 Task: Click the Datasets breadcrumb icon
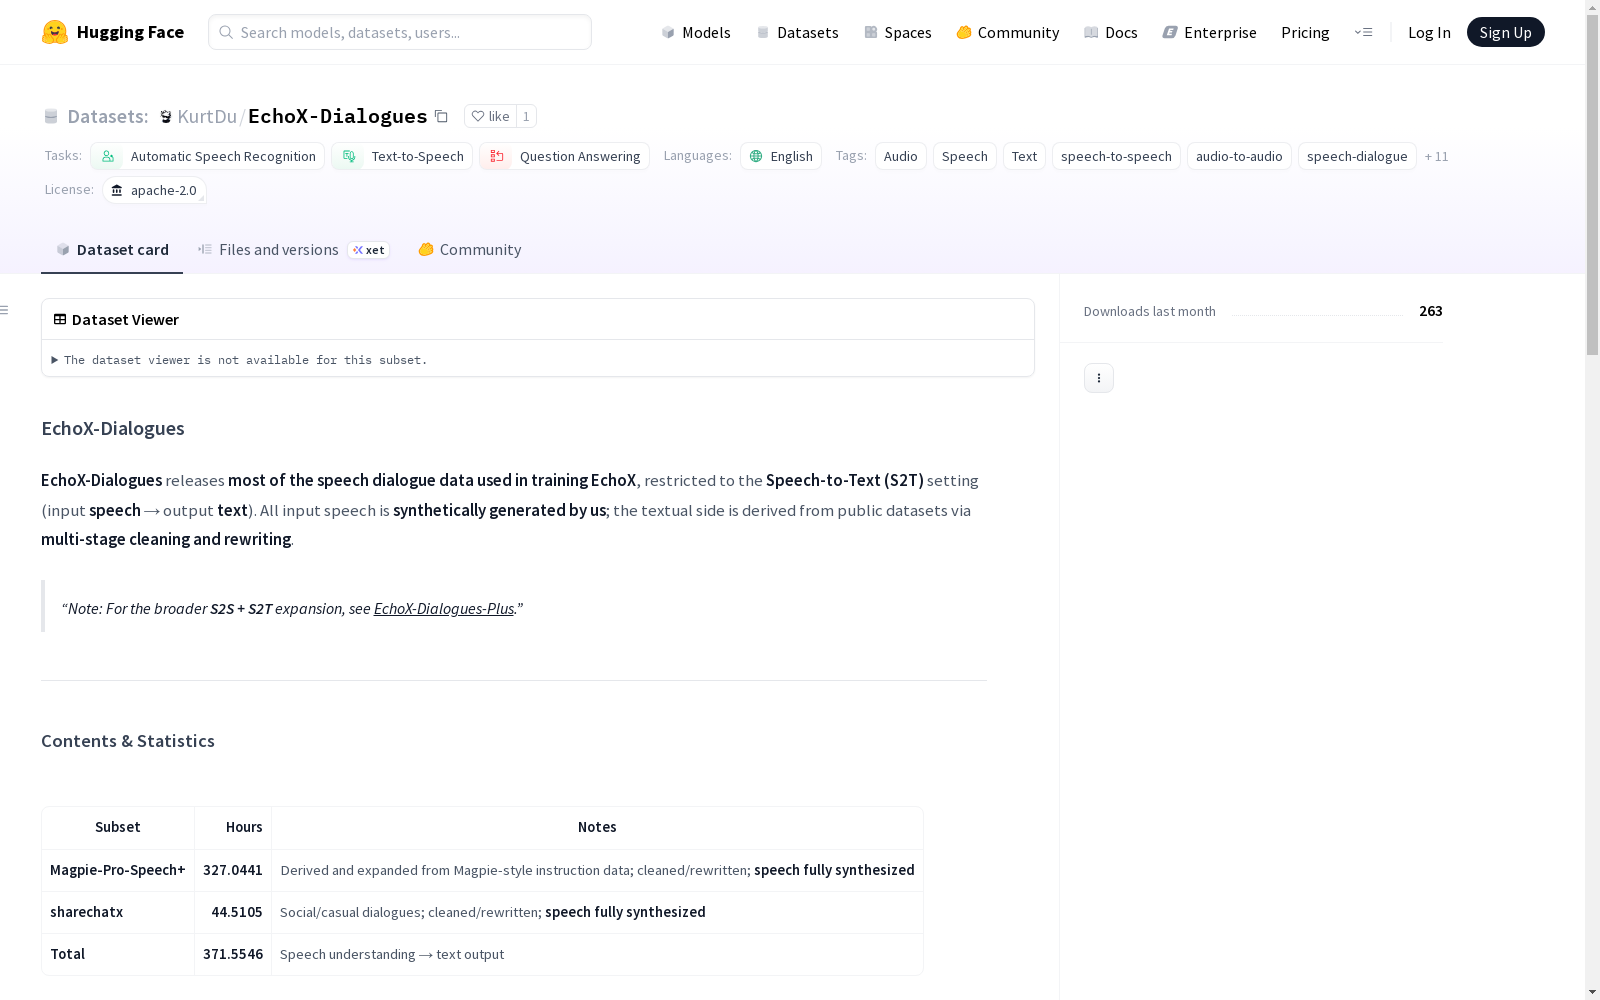click(51, 117)
